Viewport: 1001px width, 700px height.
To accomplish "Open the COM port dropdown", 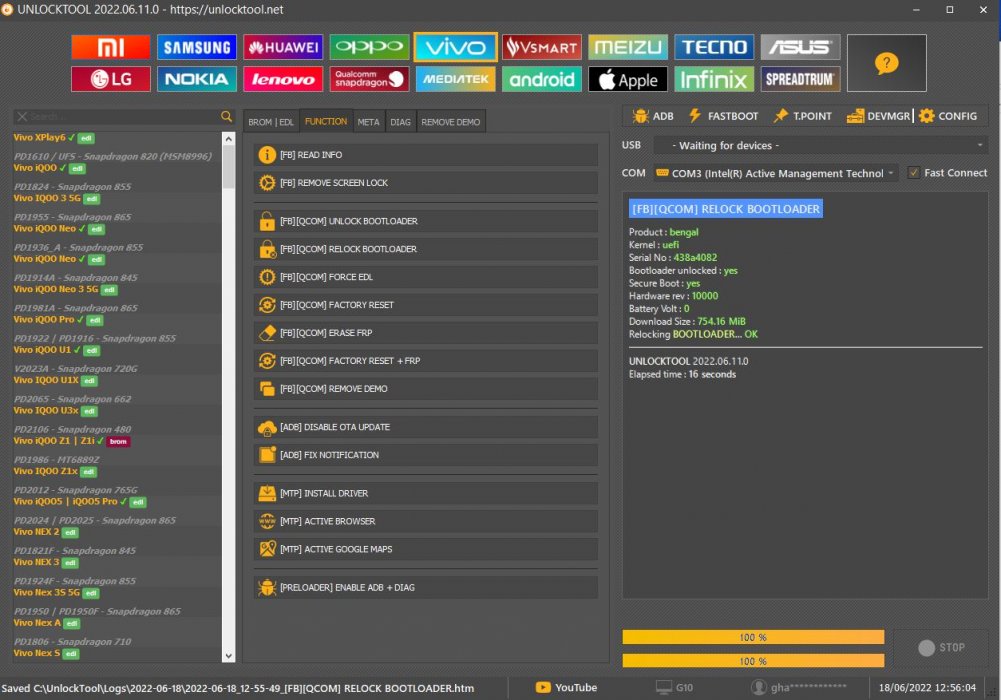I will 776,173.
